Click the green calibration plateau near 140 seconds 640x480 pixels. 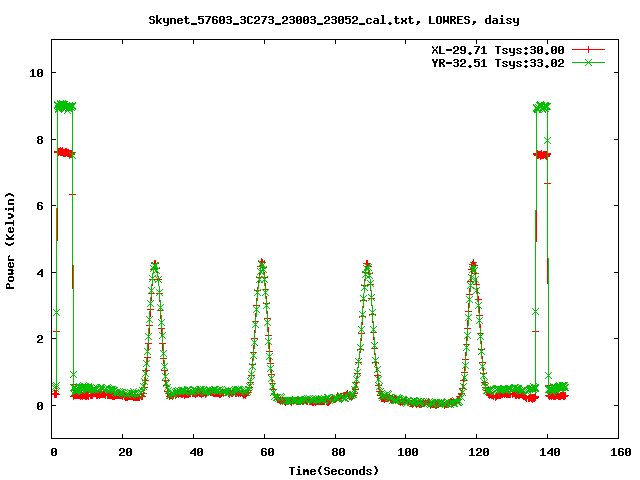[542, 106]
